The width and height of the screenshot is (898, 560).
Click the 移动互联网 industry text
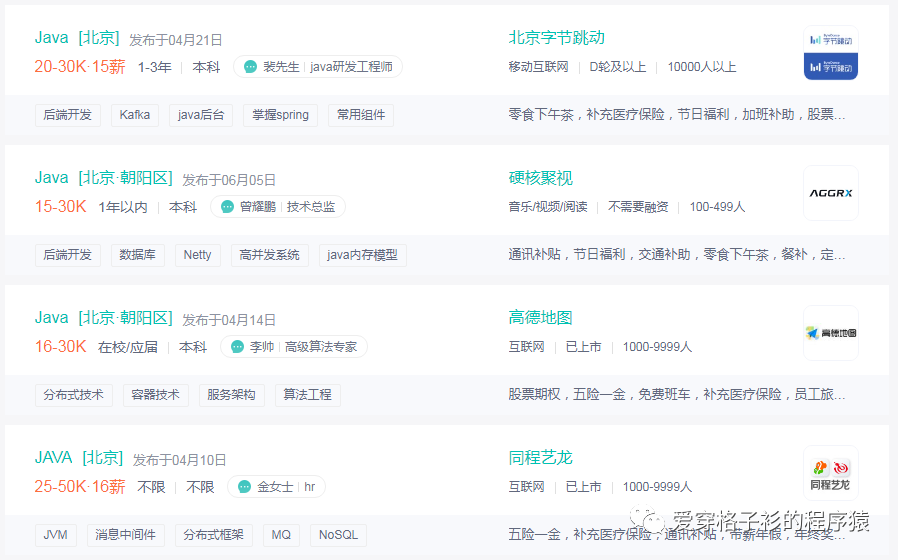pos(538,67)
